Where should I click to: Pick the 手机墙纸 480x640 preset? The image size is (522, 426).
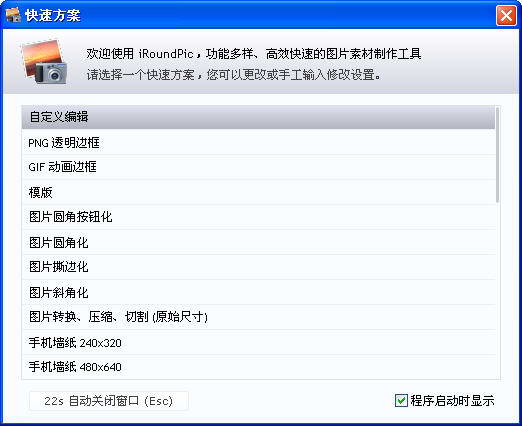coord(258,367)
